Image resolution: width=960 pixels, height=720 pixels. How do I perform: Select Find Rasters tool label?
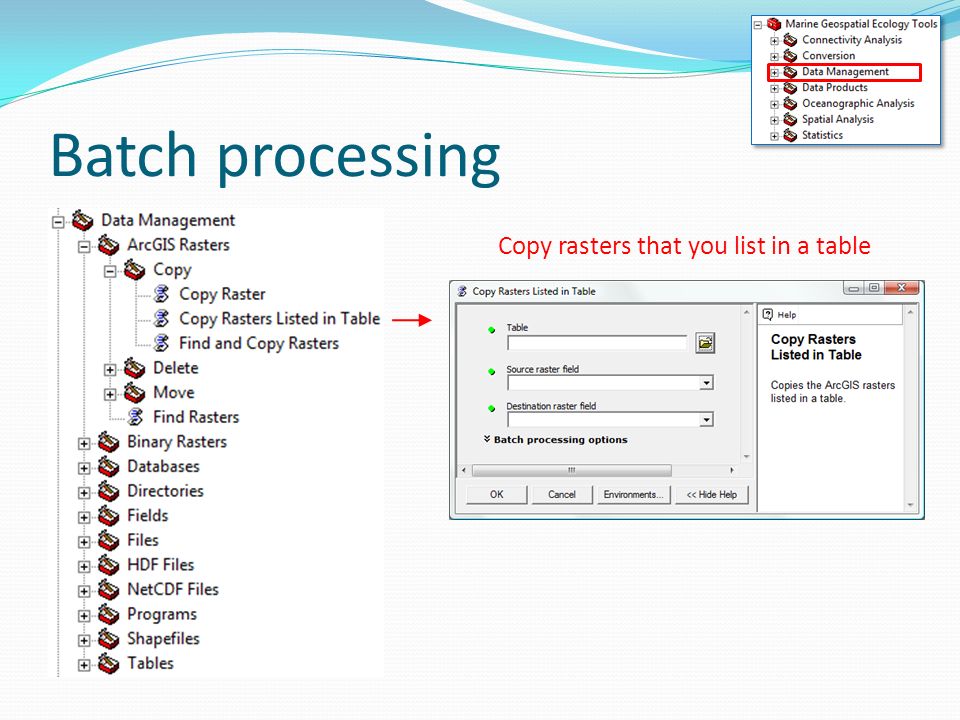tap(196, 417)
